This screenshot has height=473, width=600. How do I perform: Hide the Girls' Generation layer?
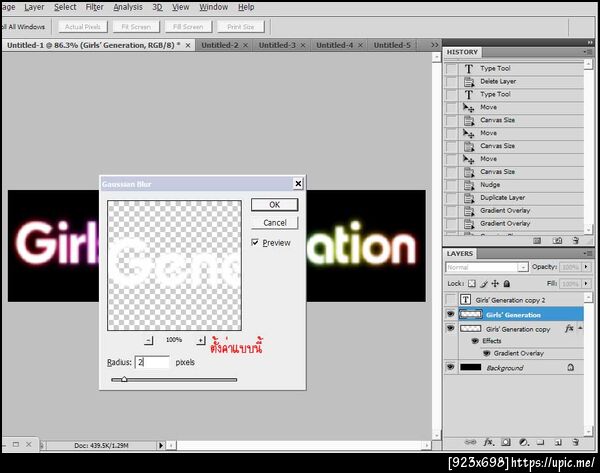(451, 314)
